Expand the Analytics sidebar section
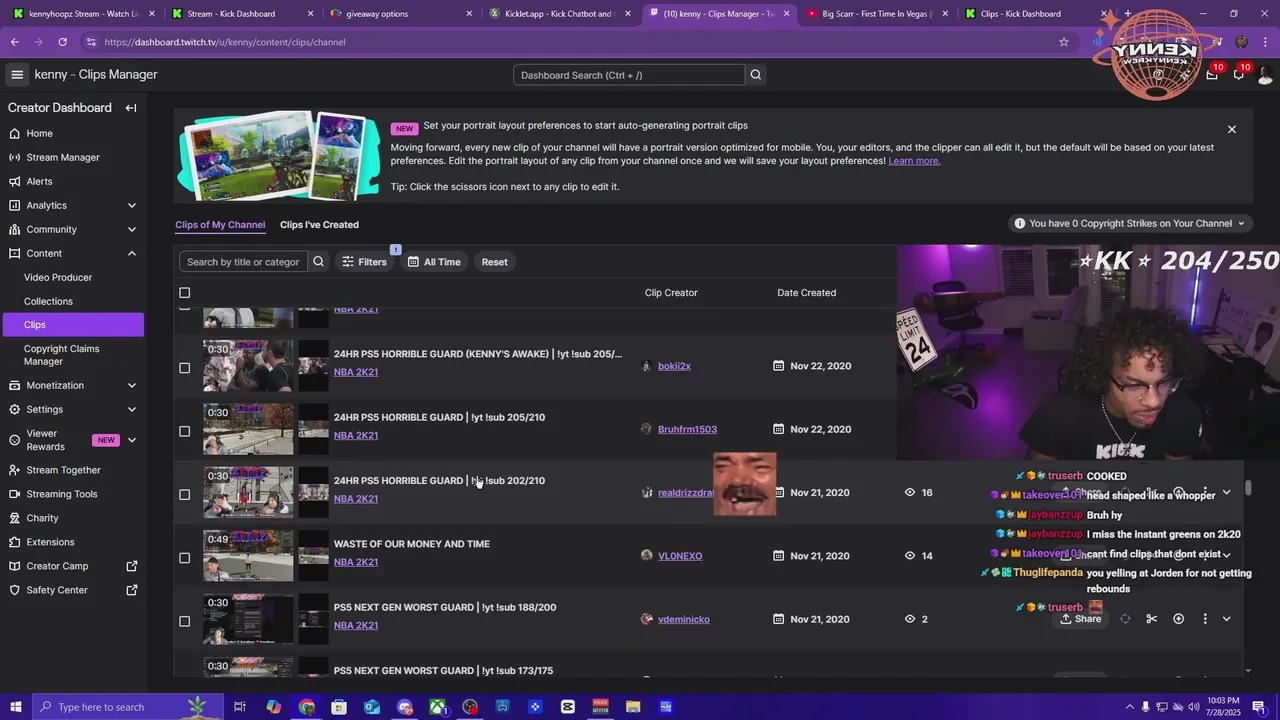This screenshot has height=720, width=1280. tap(131, 205)
